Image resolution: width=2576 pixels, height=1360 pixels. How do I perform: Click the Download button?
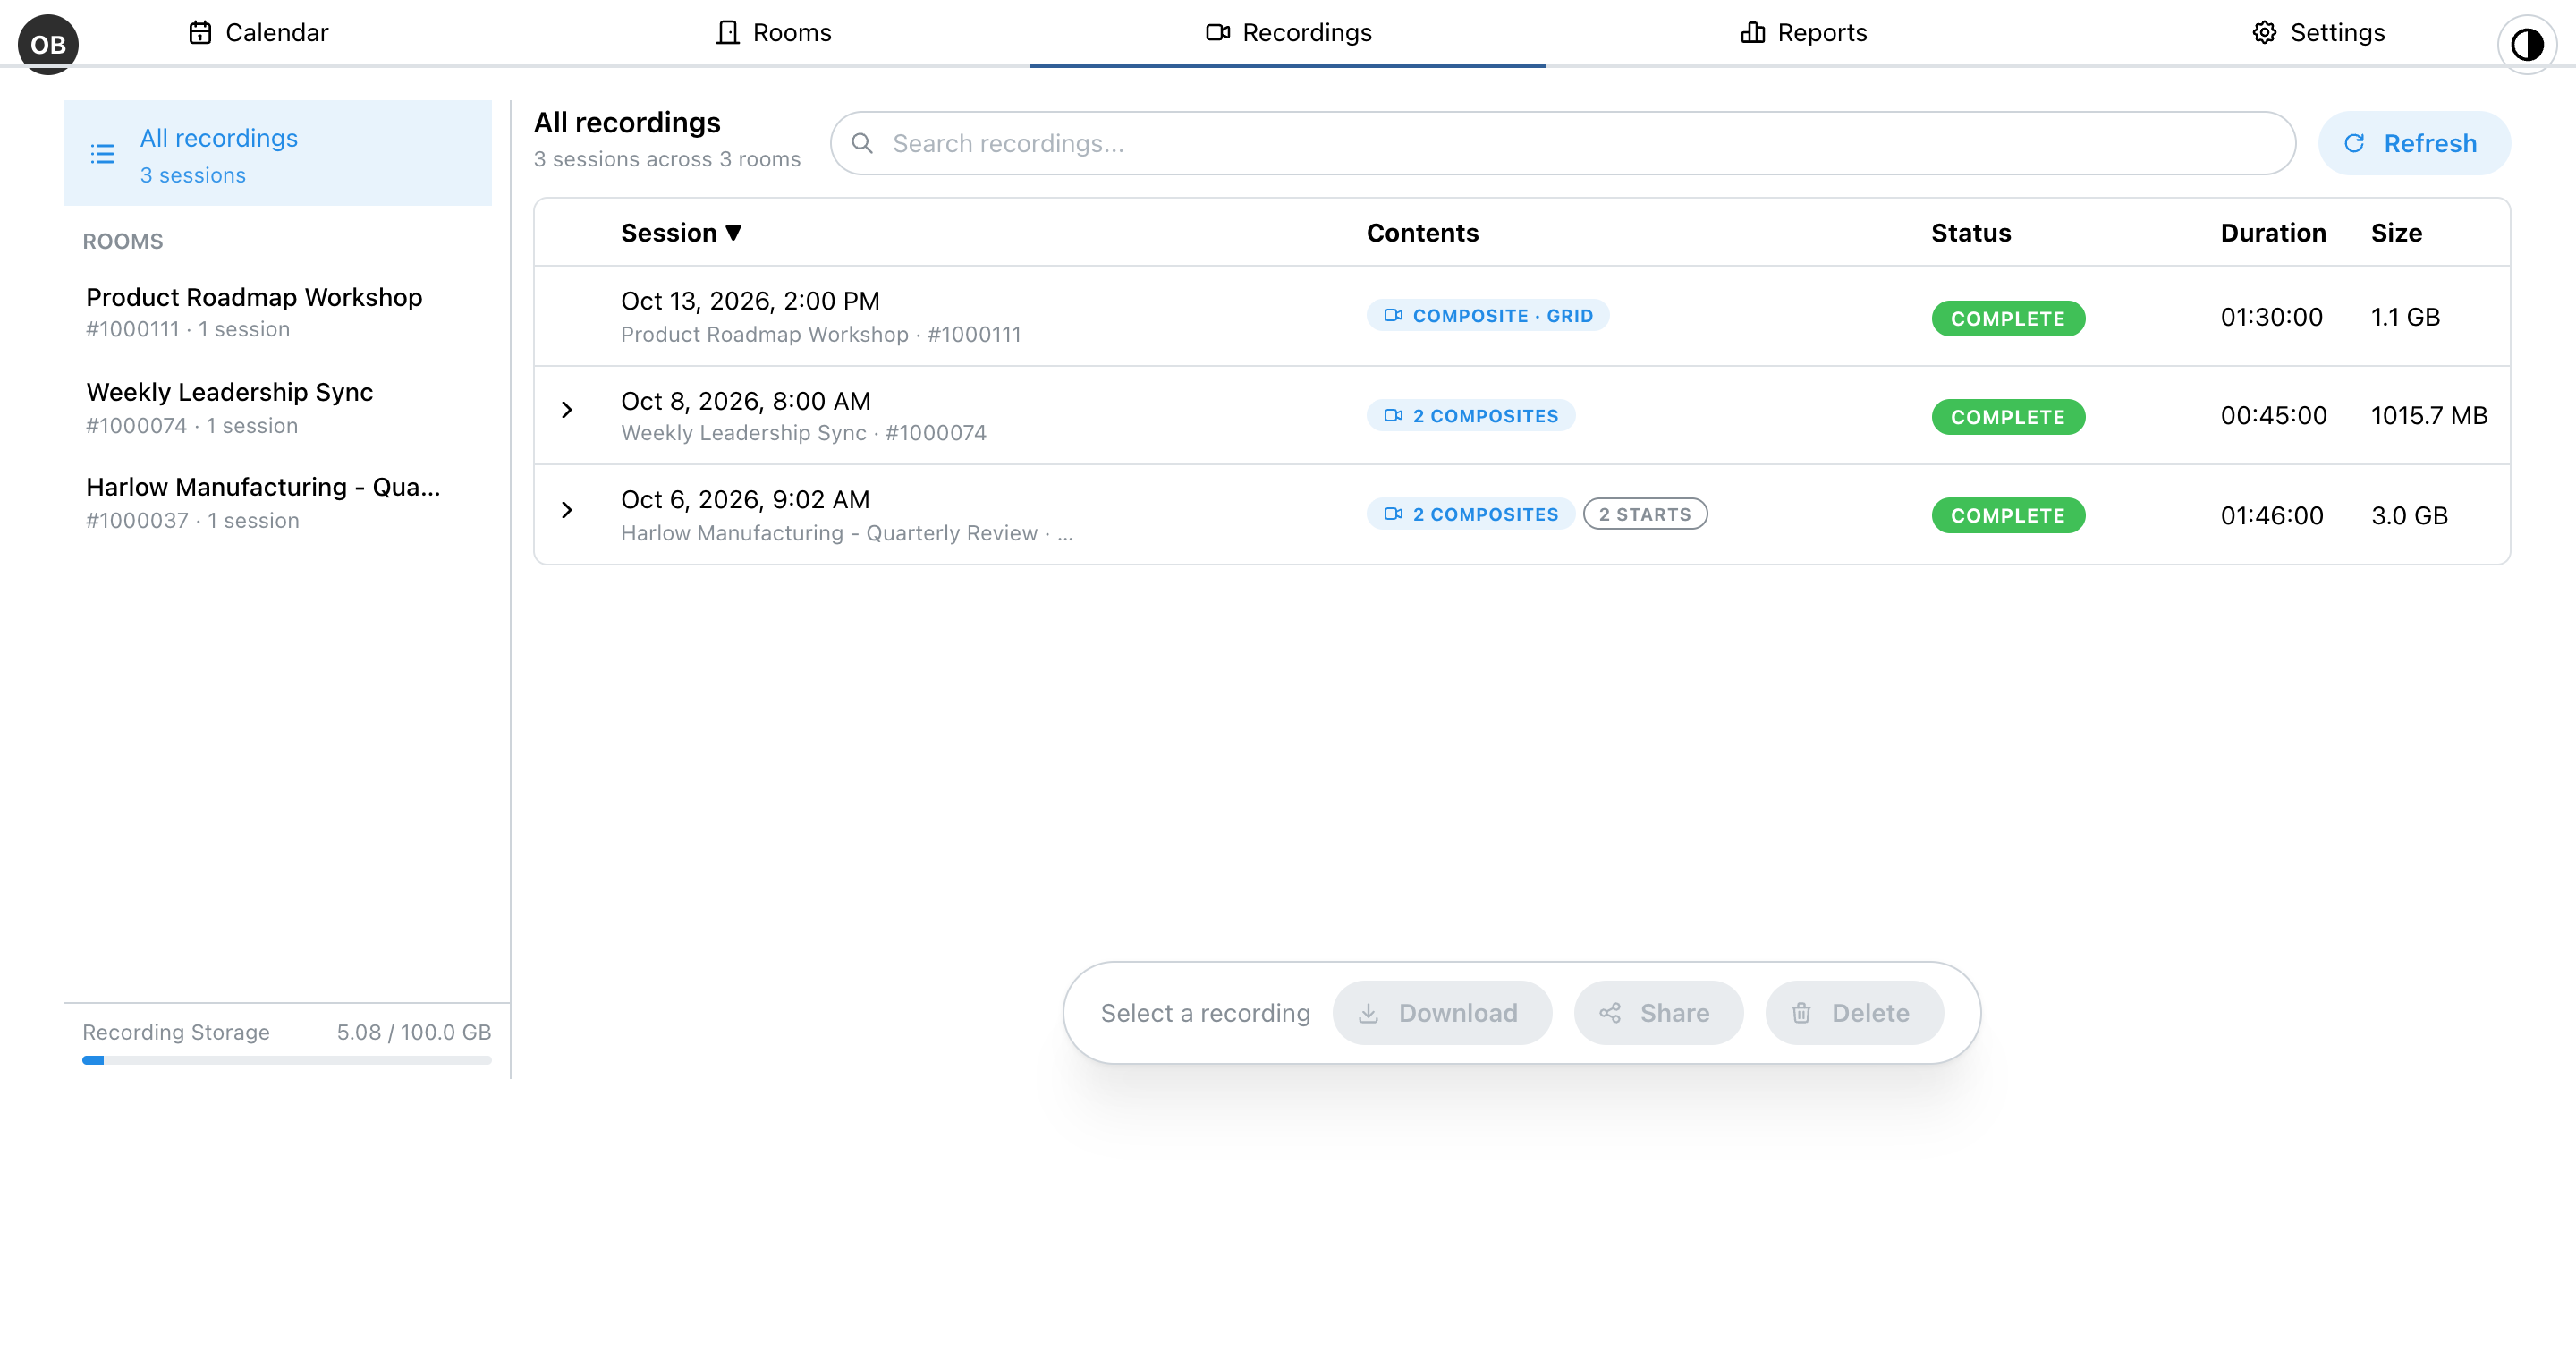coord(1442,1012)
